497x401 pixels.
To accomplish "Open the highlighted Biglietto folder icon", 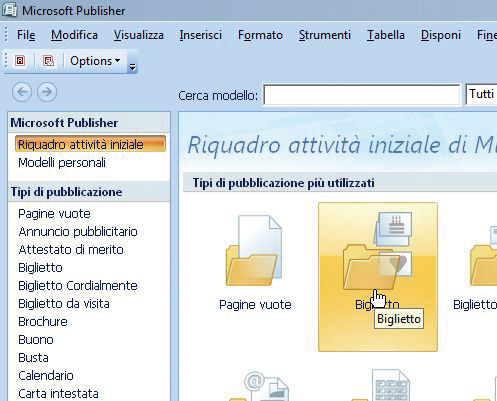I will [377, 251].
